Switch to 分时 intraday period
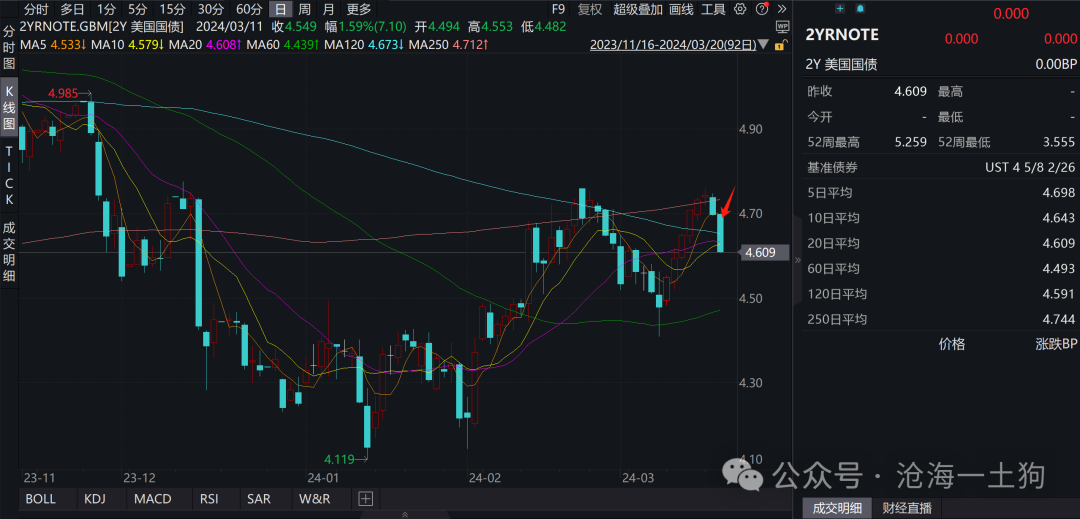 point(36,10)
